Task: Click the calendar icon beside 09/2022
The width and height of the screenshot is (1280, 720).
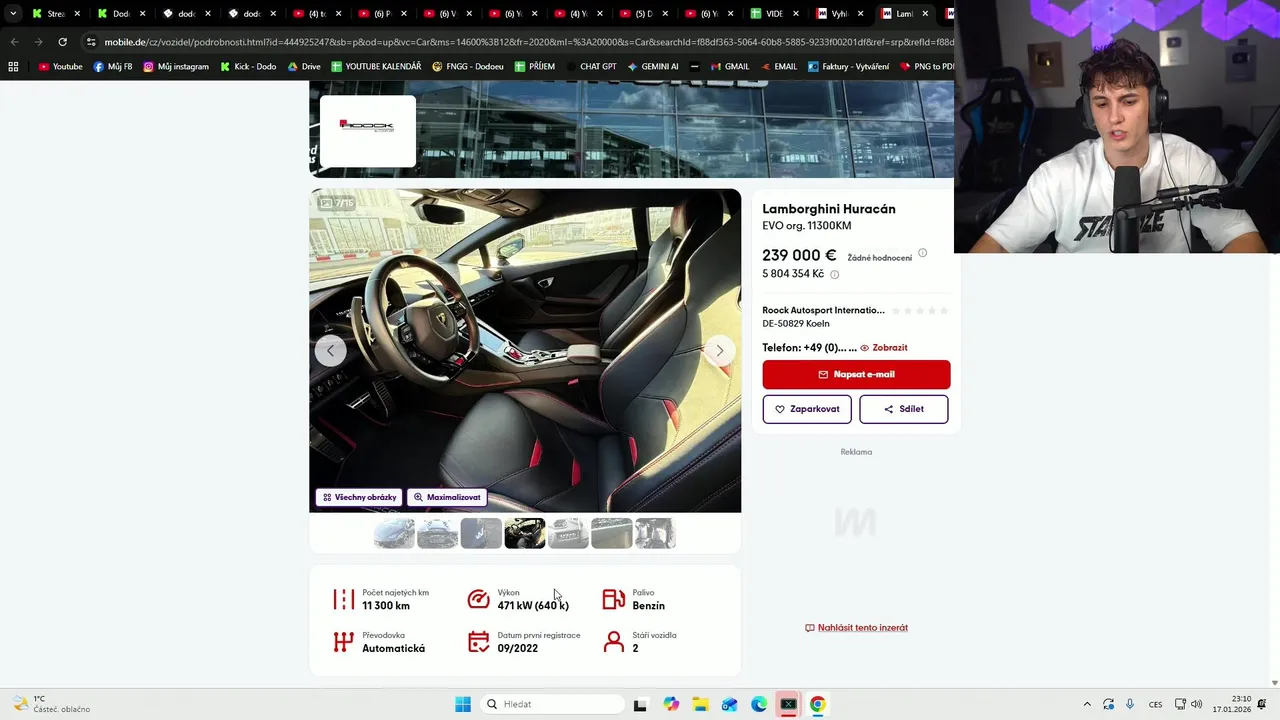Action: pyautogui.click(x=478, y=642)
